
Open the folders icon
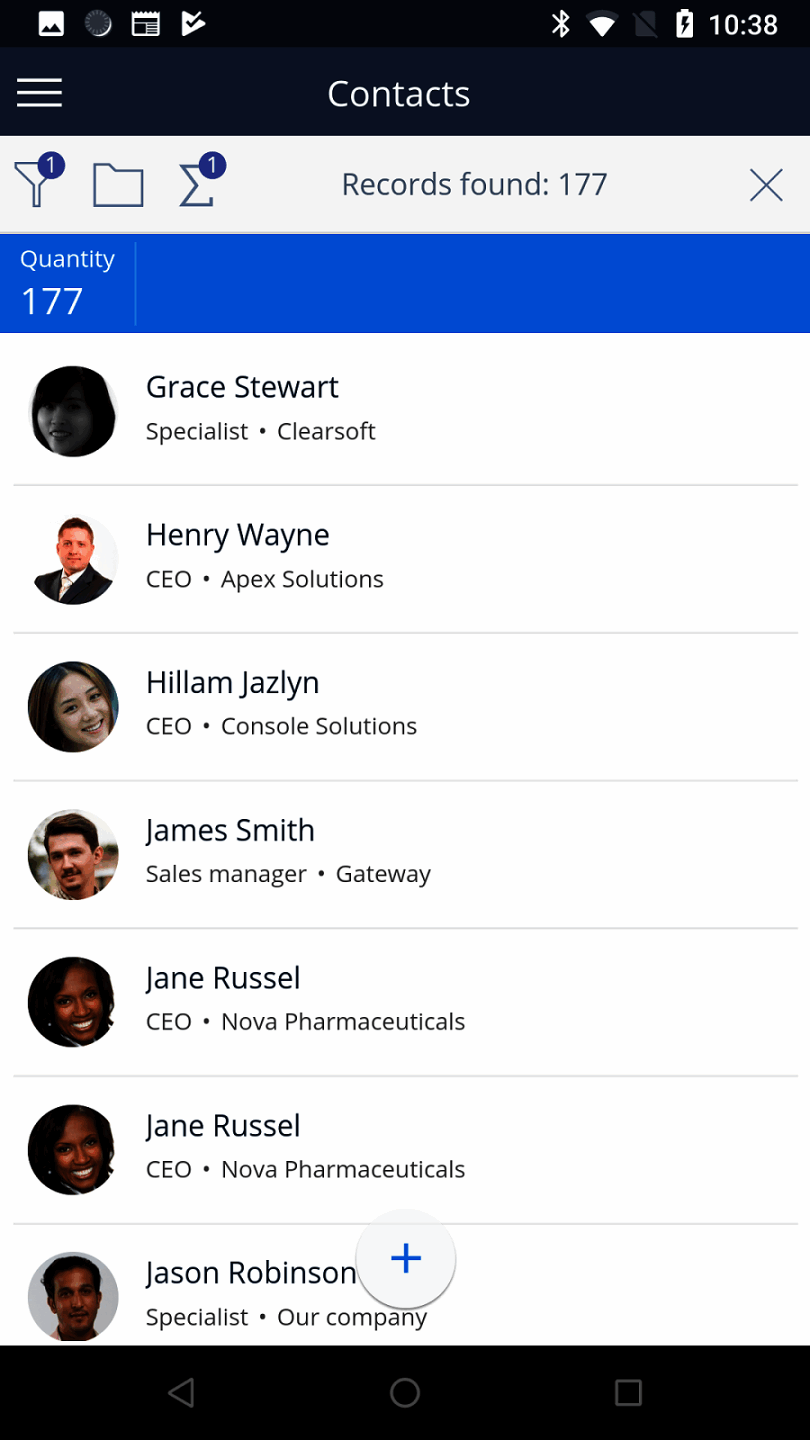(118, 185)
